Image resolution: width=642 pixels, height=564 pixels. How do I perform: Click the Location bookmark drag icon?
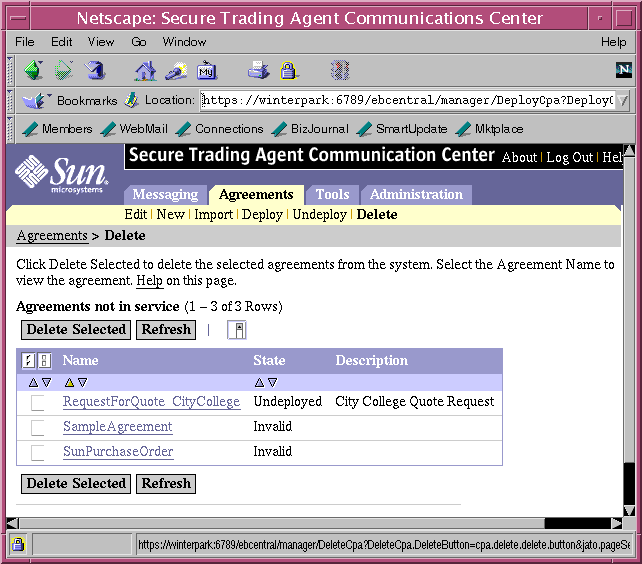(x=131, y=100)
